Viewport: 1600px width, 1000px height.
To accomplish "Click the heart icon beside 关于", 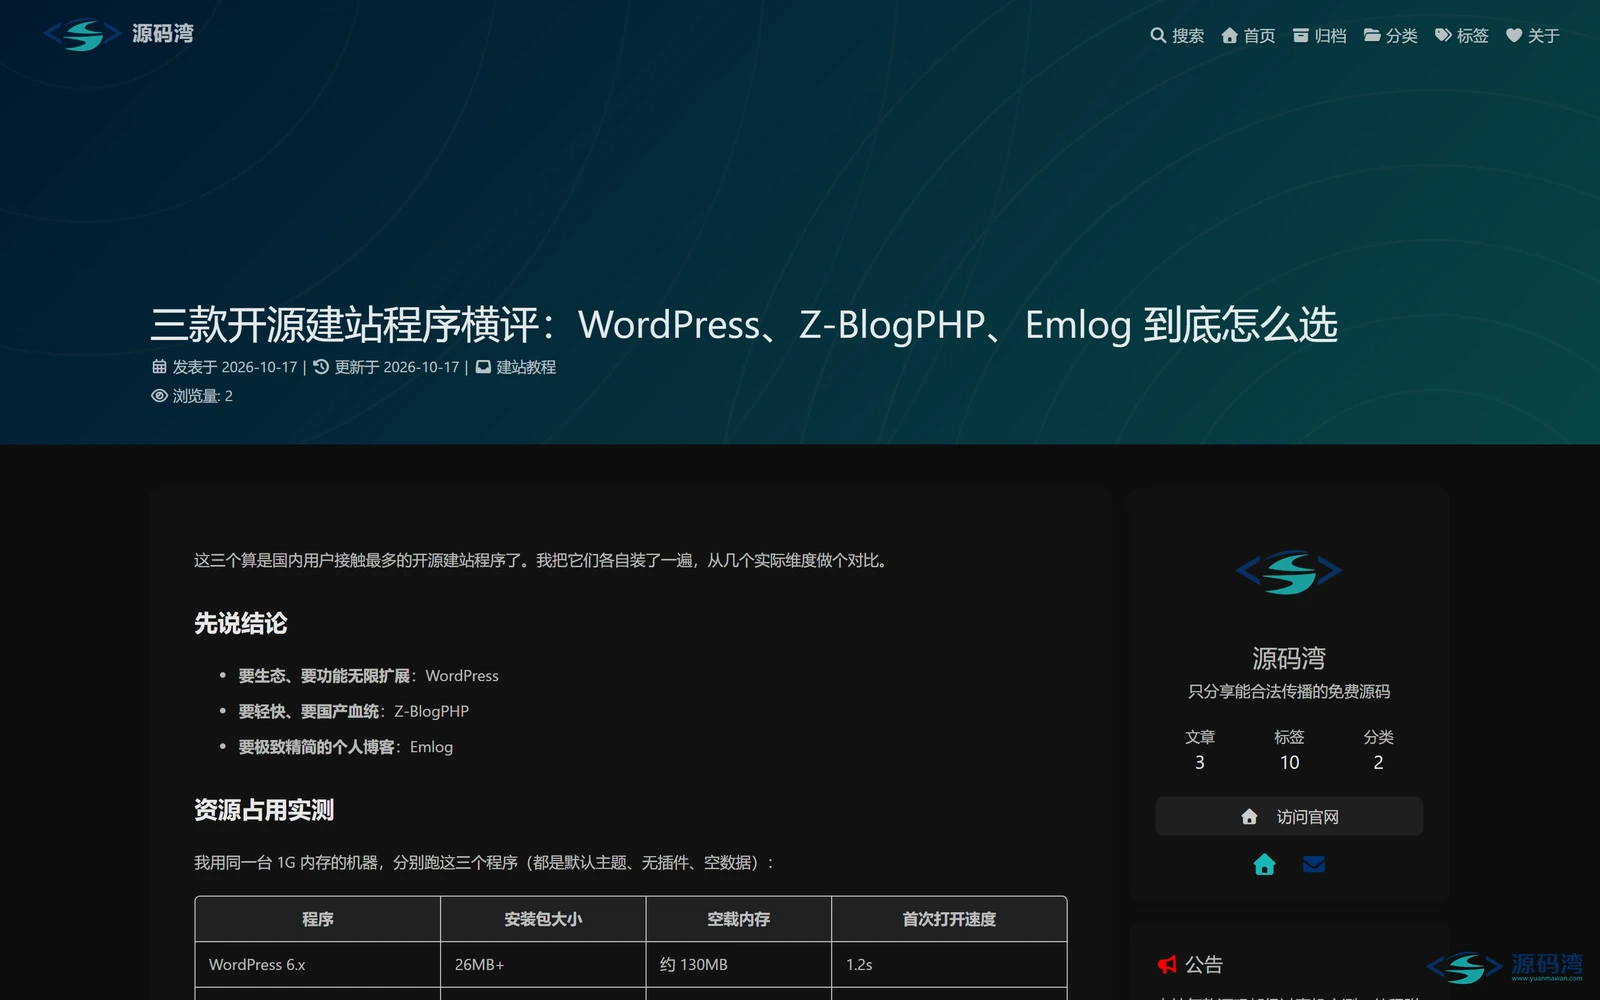I will pos(1514,35).
